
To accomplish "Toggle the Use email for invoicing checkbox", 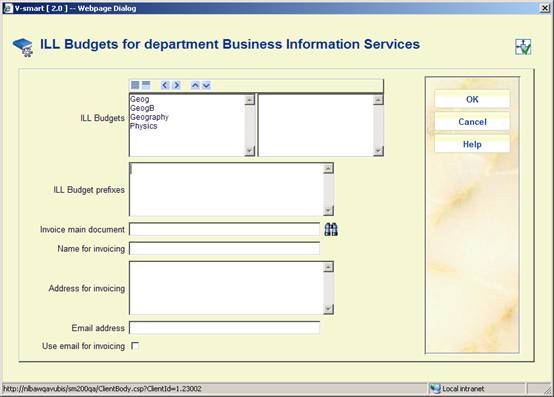I will click(135, 346).
